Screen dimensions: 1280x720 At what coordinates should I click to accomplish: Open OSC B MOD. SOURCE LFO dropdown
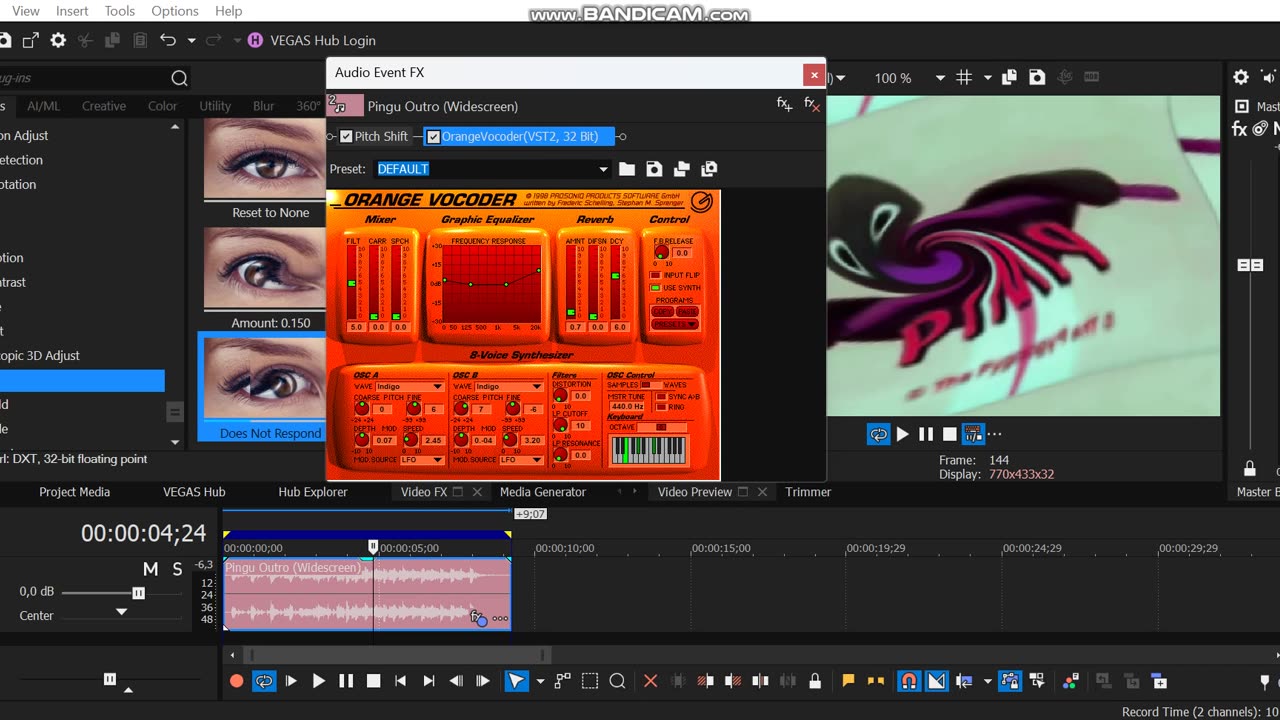536,460
